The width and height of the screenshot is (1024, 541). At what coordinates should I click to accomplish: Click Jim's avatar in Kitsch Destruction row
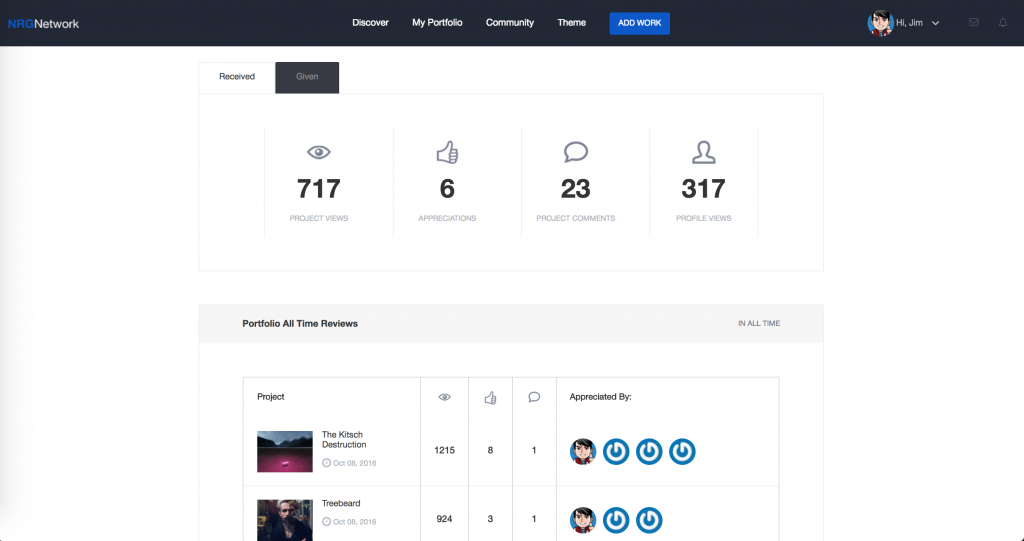pyautogui.click(x=583, y=451)
